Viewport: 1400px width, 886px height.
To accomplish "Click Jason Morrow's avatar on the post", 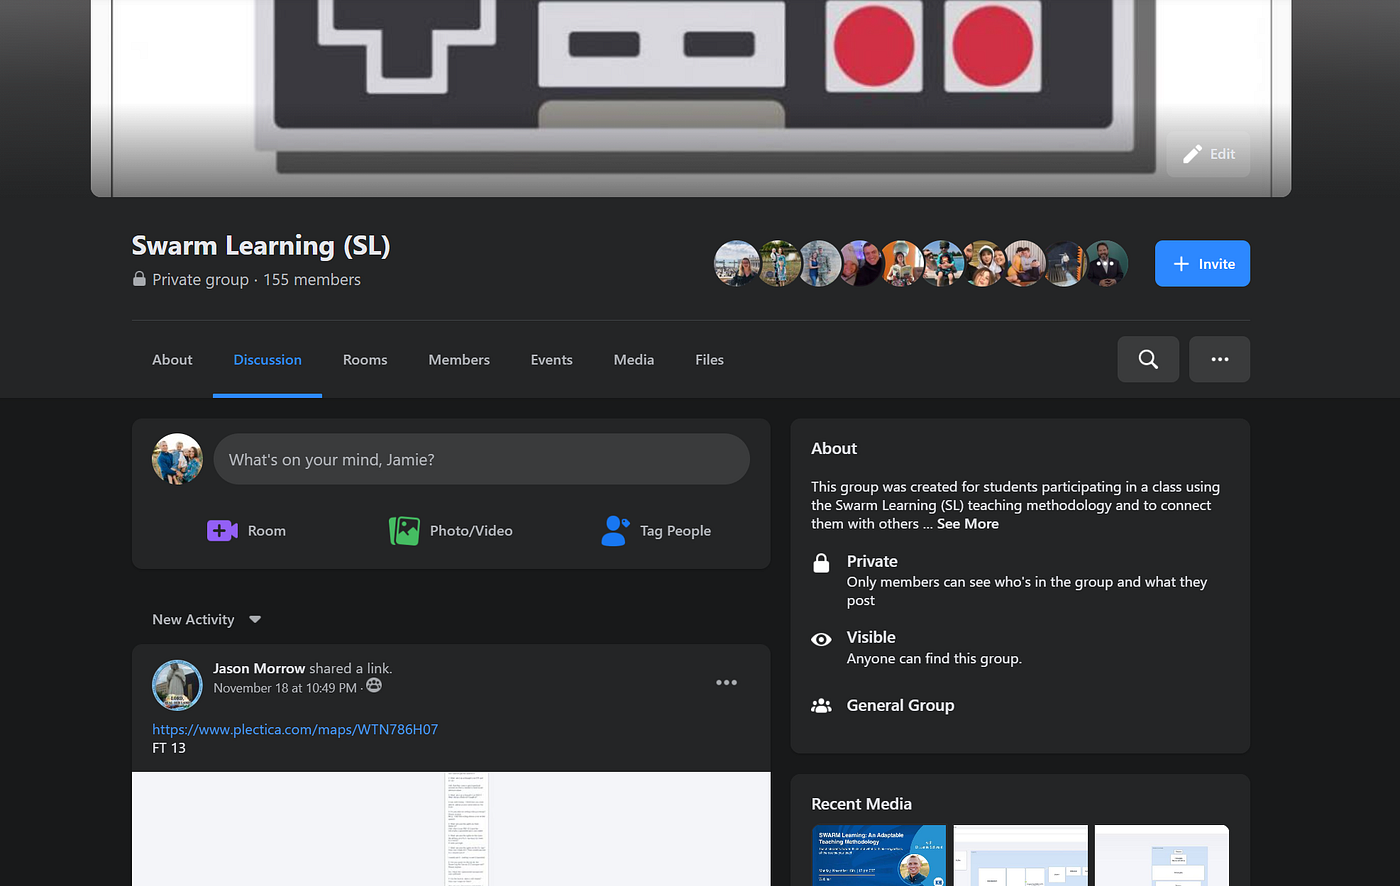I will point(177,685).
